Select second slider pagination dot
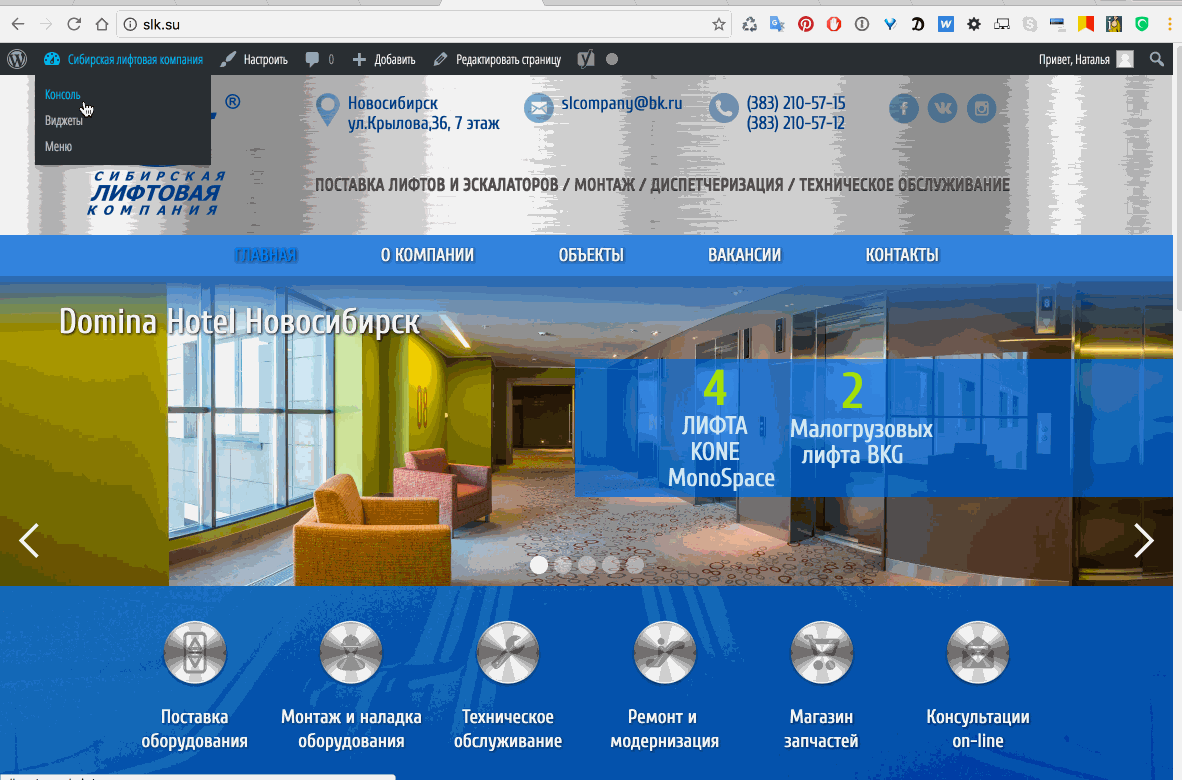 click(562, 564)
